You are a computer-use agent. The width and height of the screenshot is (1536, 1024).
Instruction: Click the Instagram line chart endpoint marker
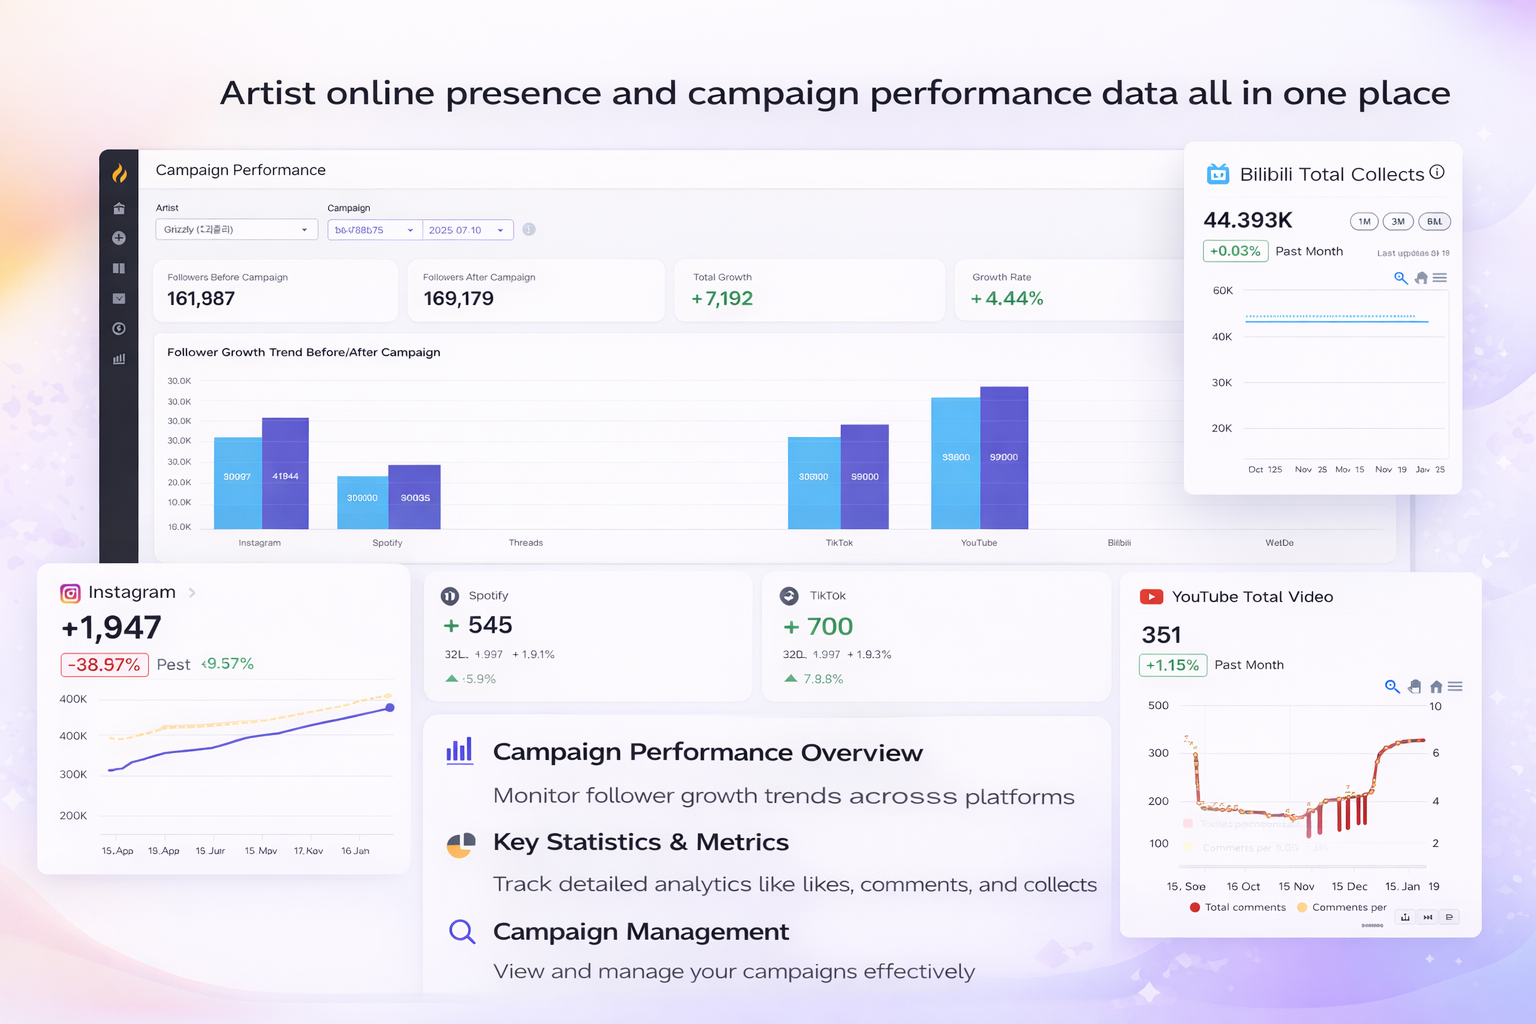[390, 708]
